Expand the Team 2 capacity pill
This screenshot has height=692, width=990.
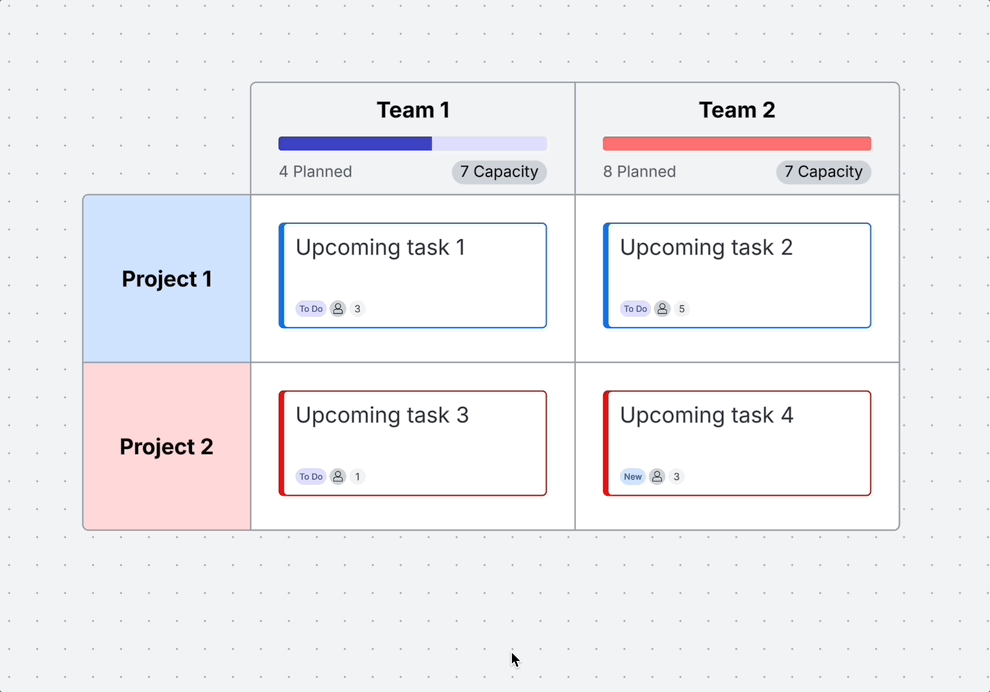point(823,172)
